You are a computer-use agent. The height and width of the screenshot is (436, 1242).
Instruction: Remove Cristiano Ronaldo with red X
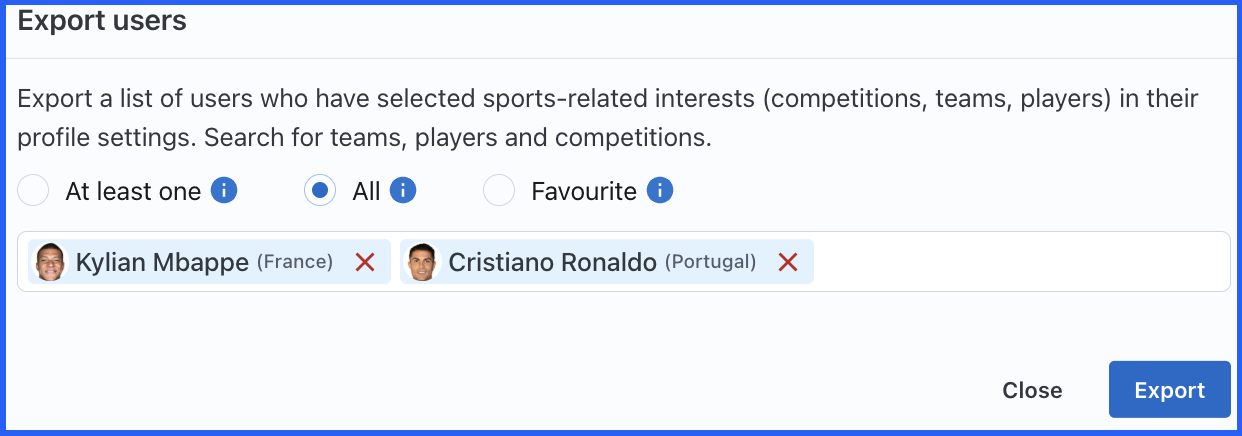click(788, 262)
